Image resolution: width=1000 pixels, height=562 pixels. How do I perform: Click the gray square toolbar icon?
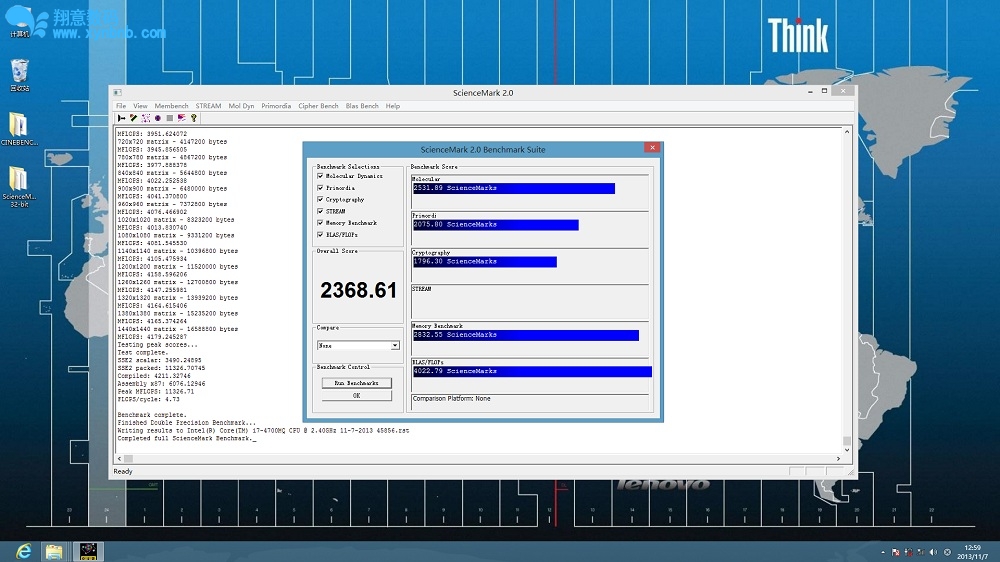[x=170, y=118]
